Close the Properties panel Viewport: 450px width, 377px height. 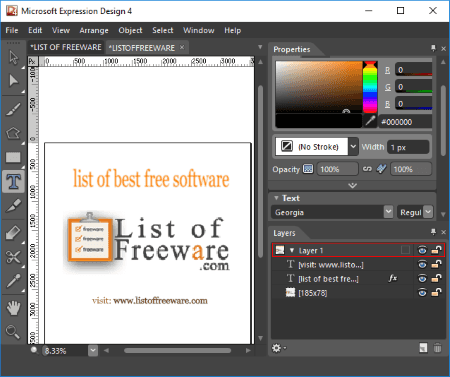click(x=443, y=49)
